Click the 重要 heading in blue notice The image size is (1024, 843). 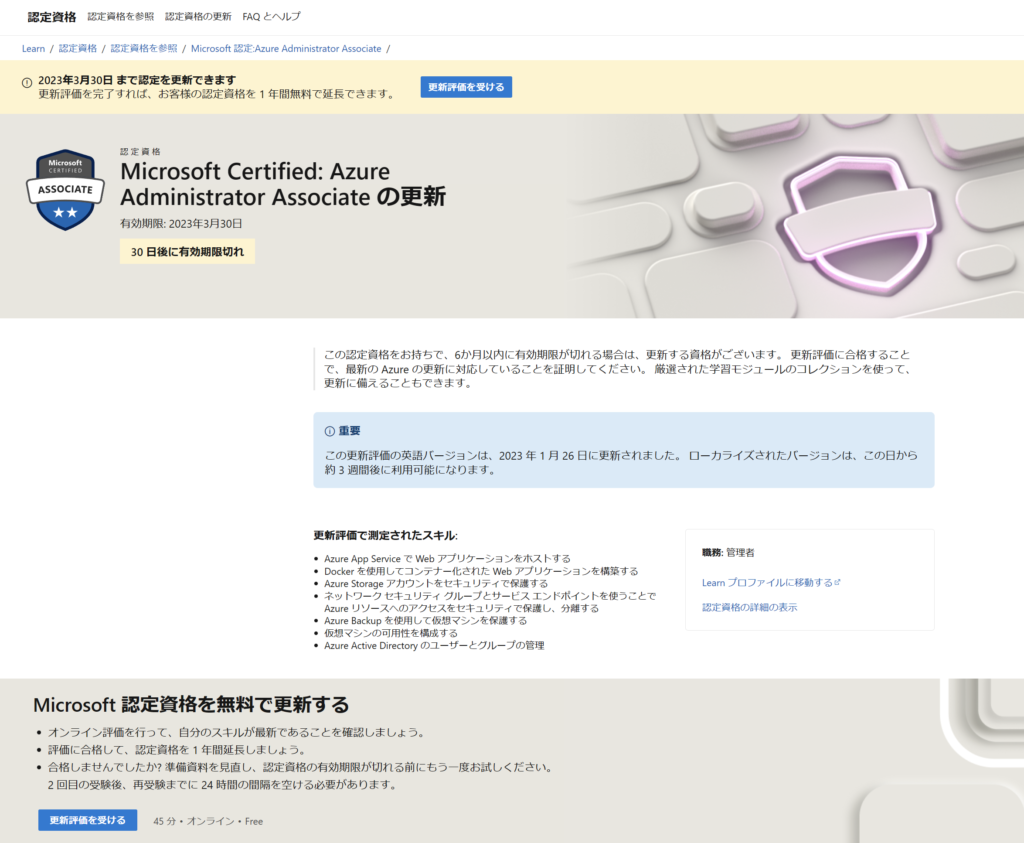[x=349, y=431]
